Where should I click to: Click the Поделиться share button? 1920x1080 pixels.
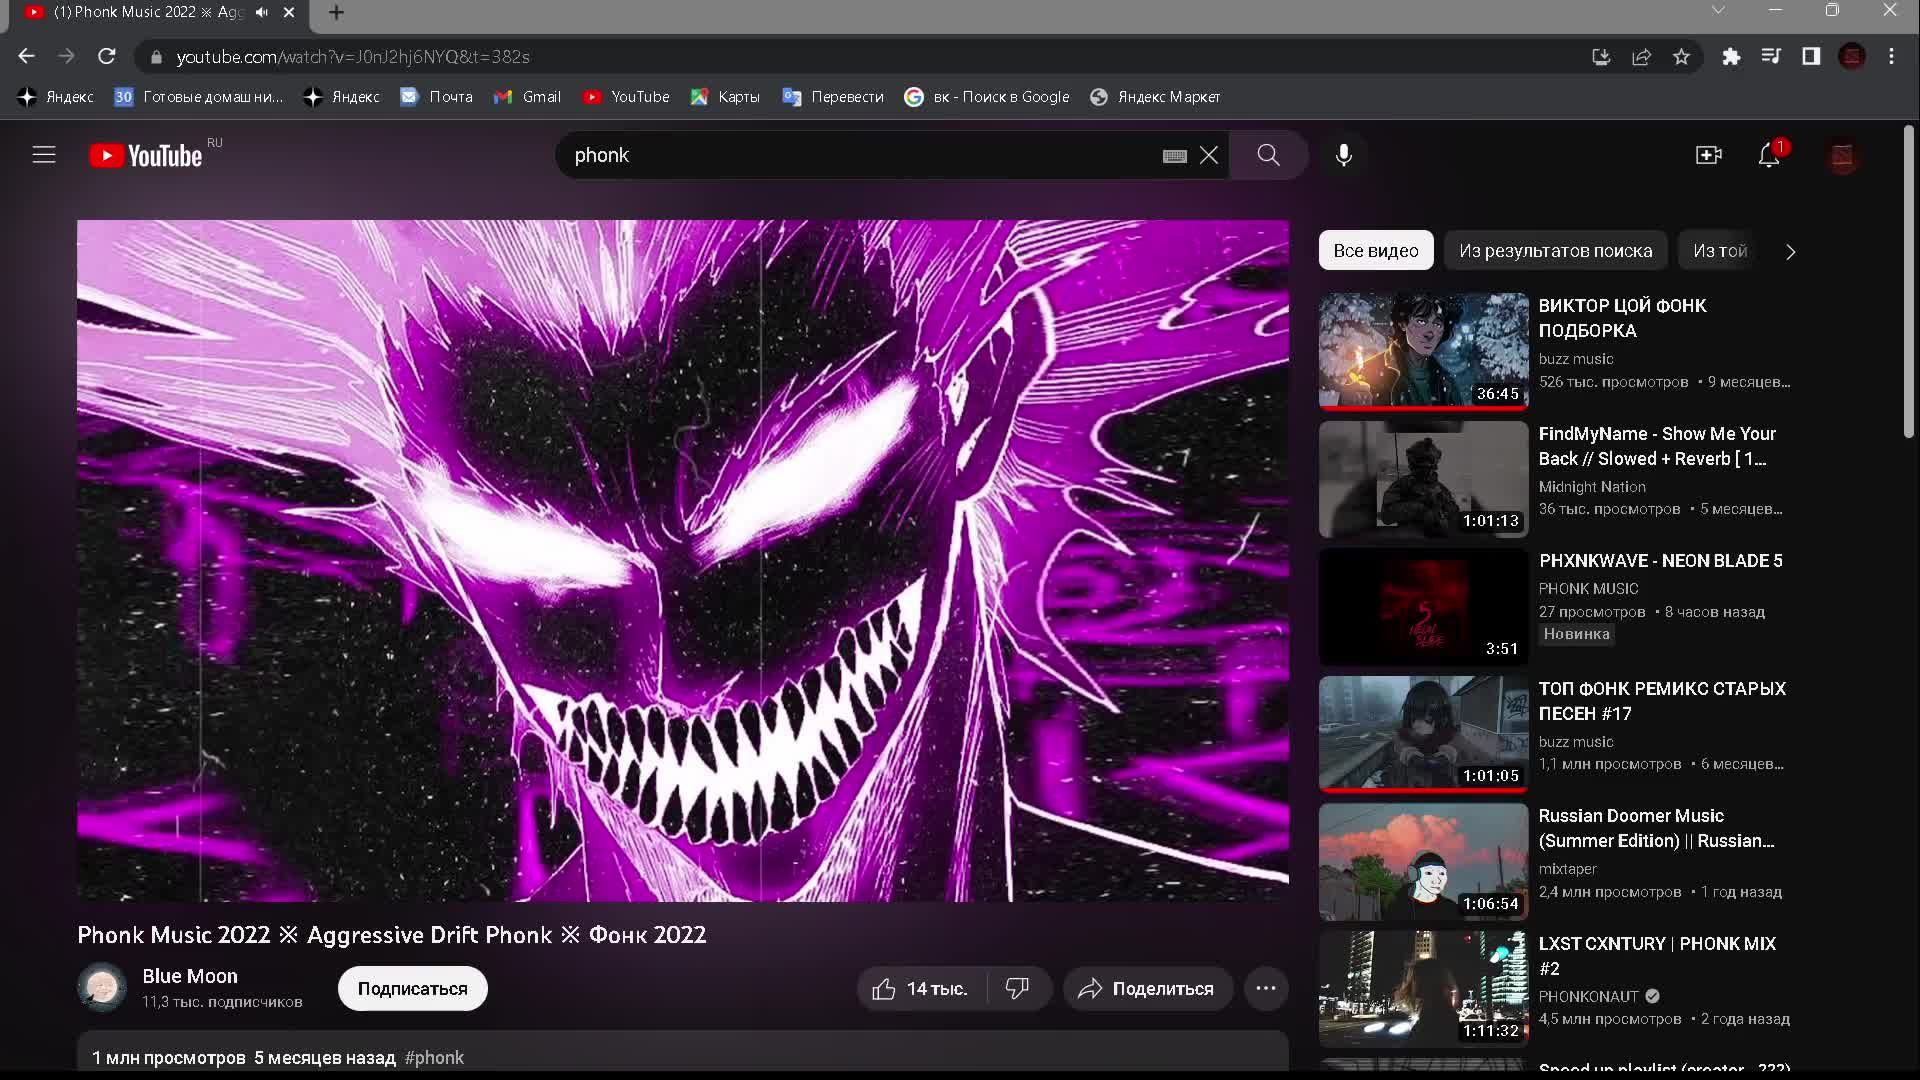(1147, 989)
